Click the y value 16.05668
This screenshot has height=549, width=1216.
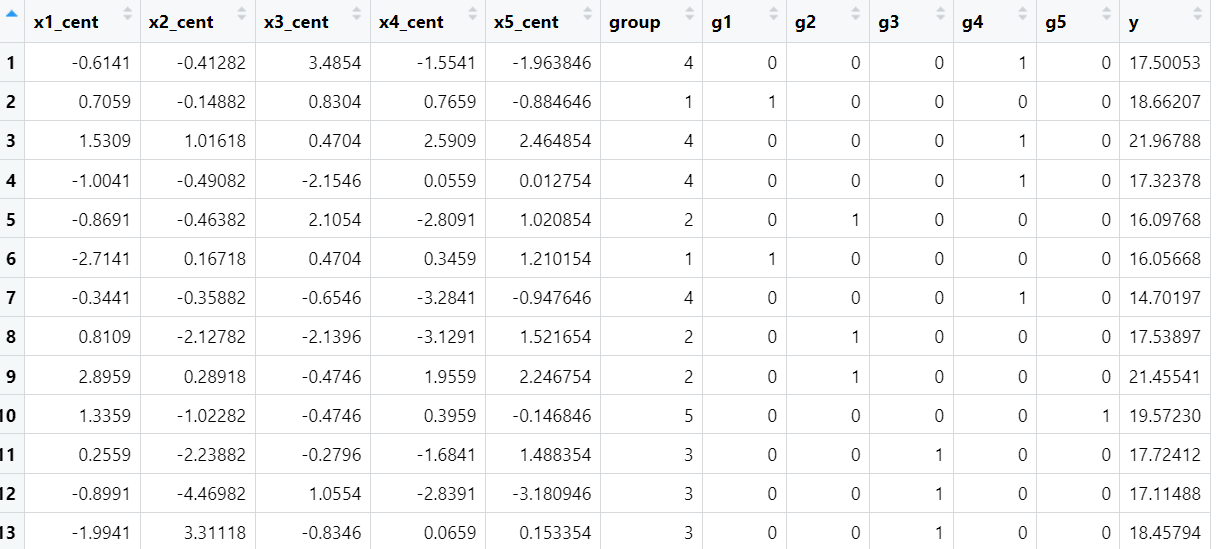(x=1165, y=259)
